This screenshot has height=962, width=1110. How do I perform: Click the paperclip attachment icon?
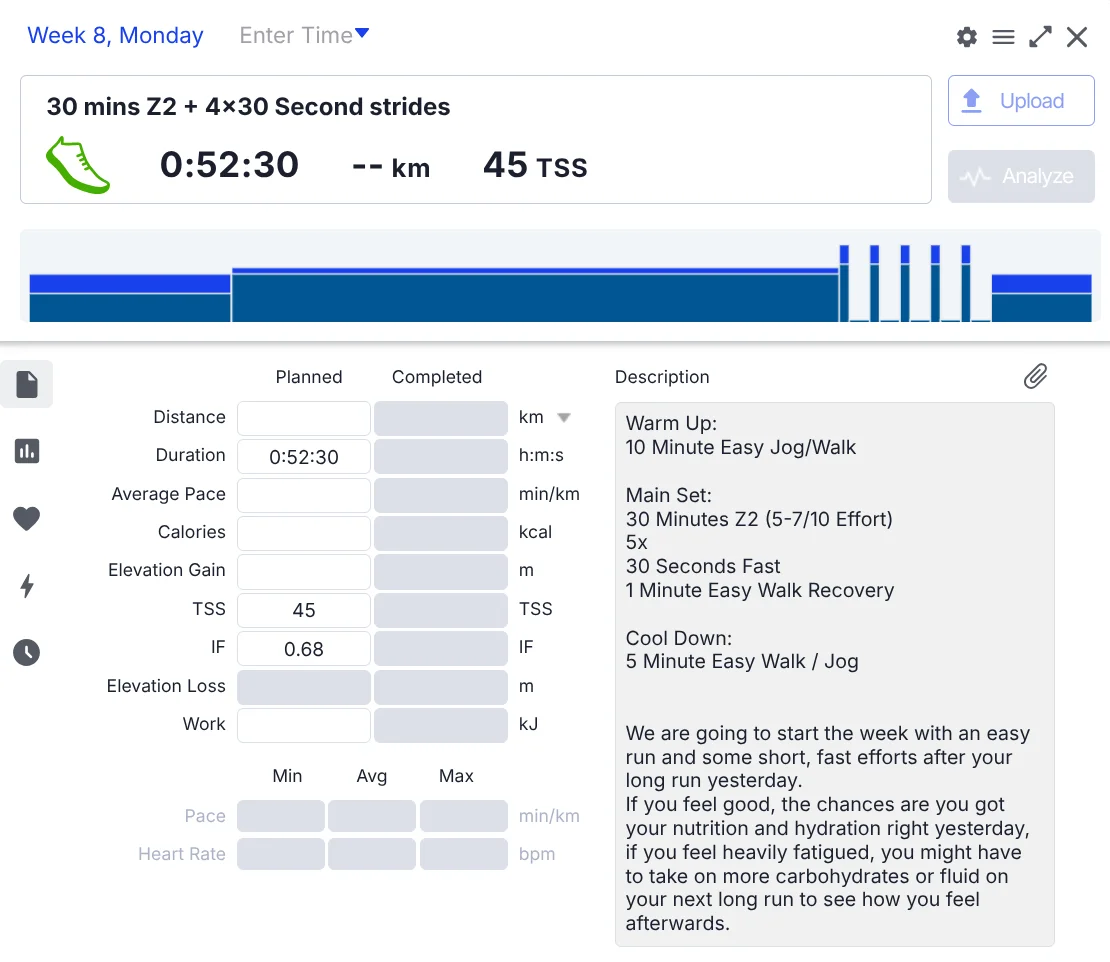coord(1035,376)
